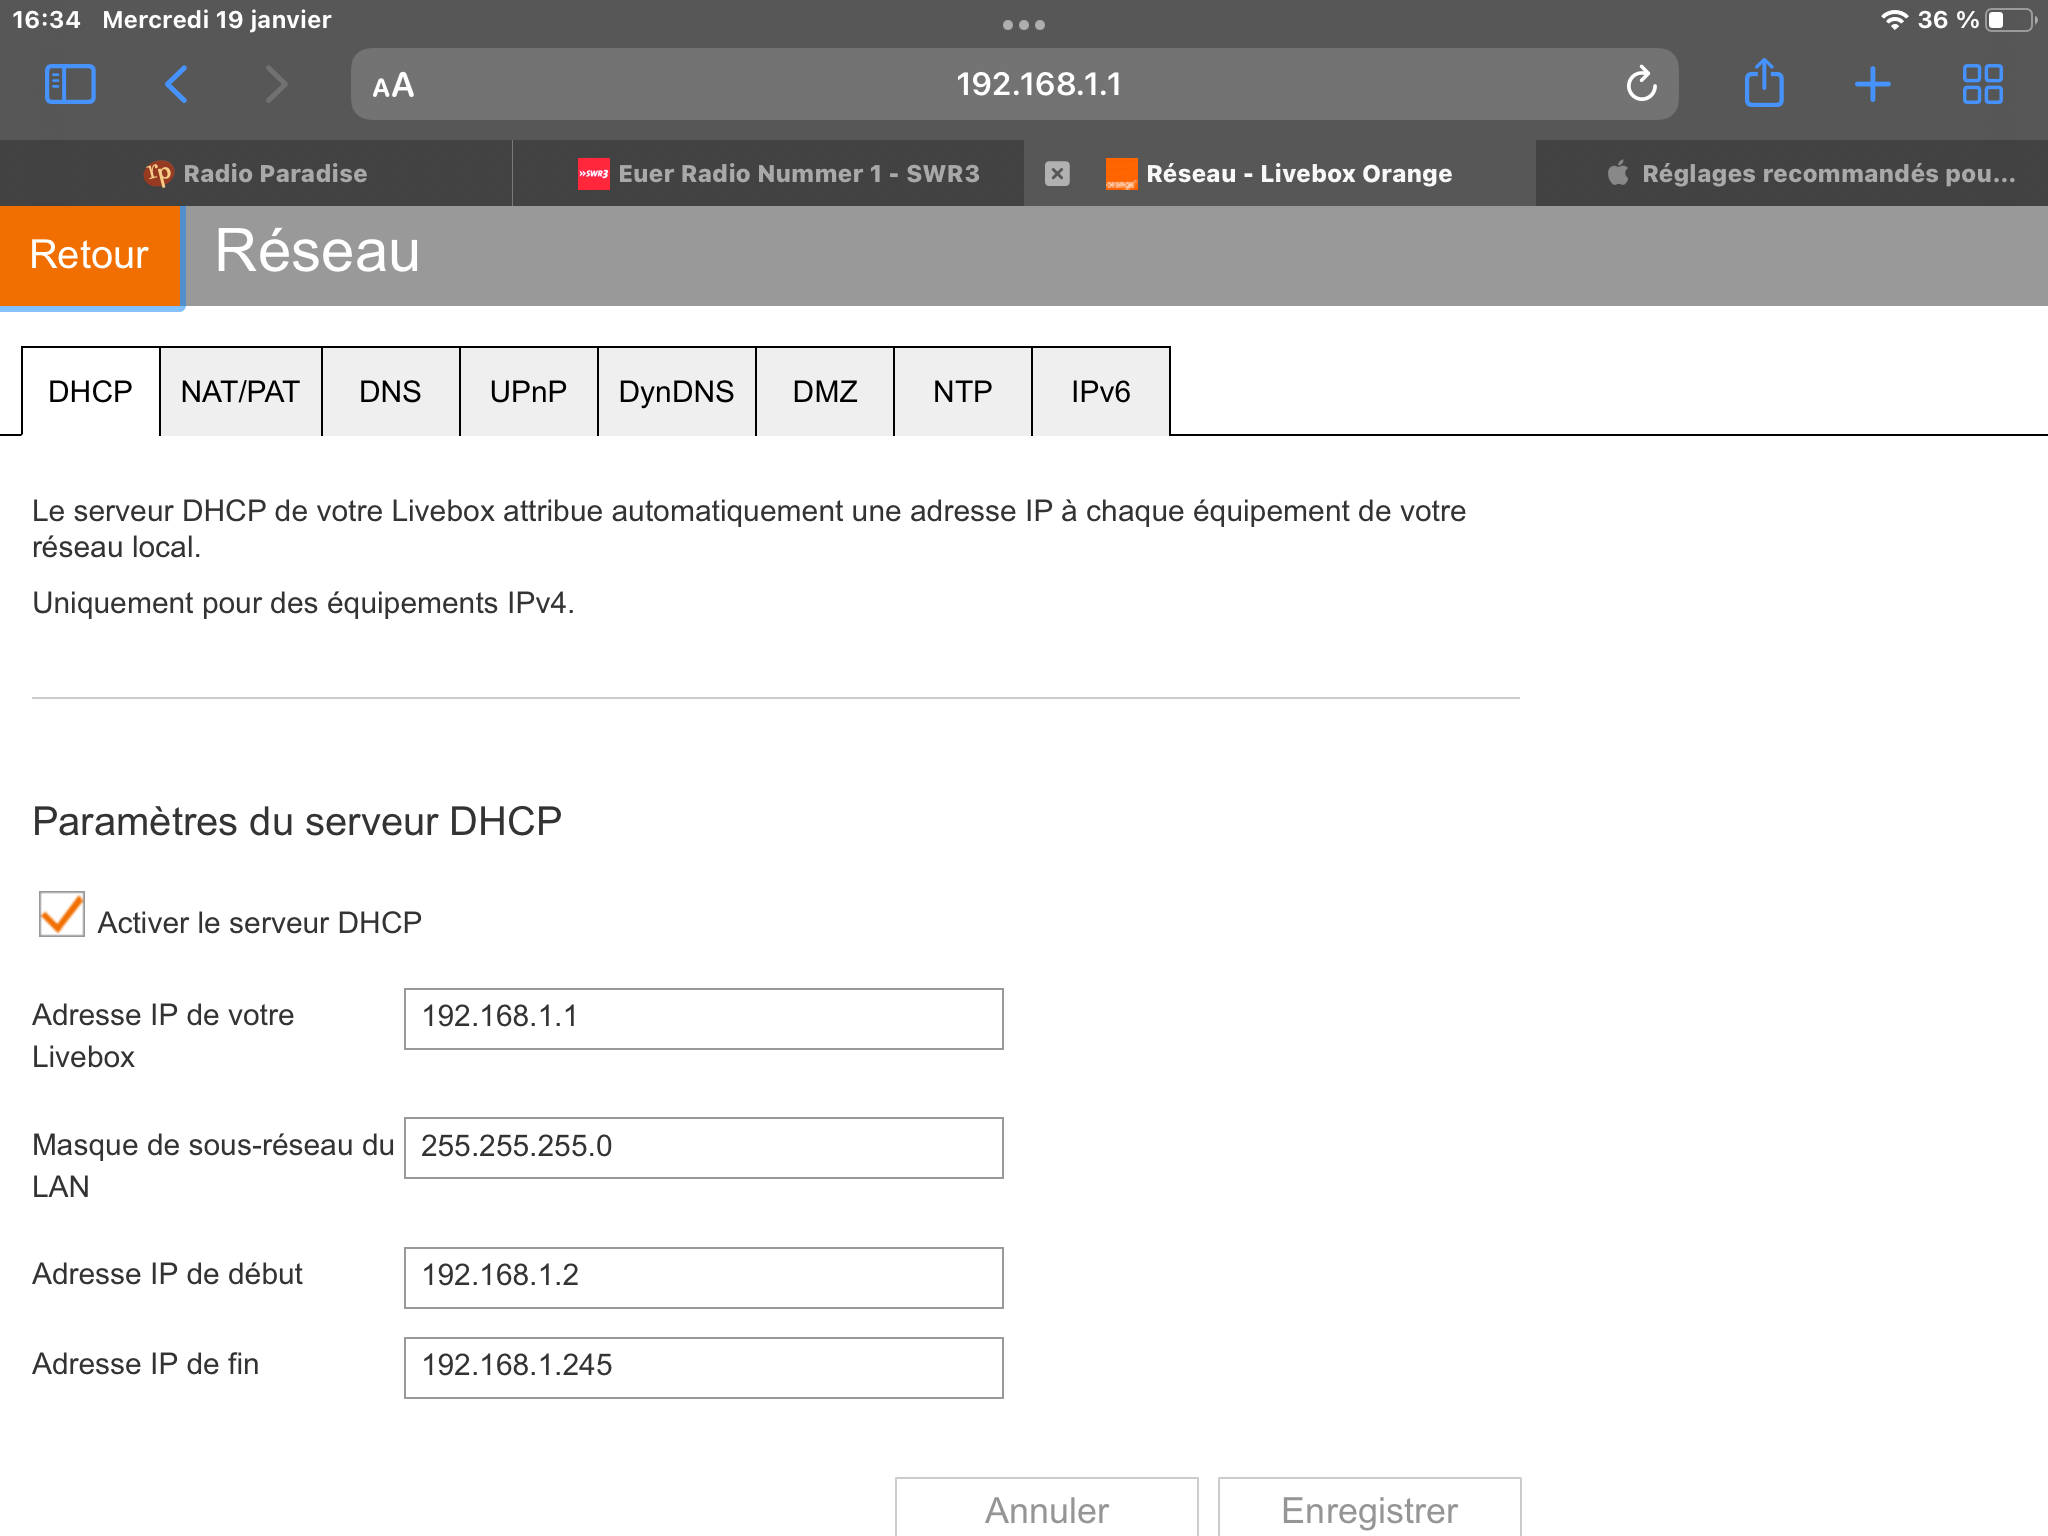Open the AA reader options menu
This screenshot has height=1536, width=2048.
393,86
